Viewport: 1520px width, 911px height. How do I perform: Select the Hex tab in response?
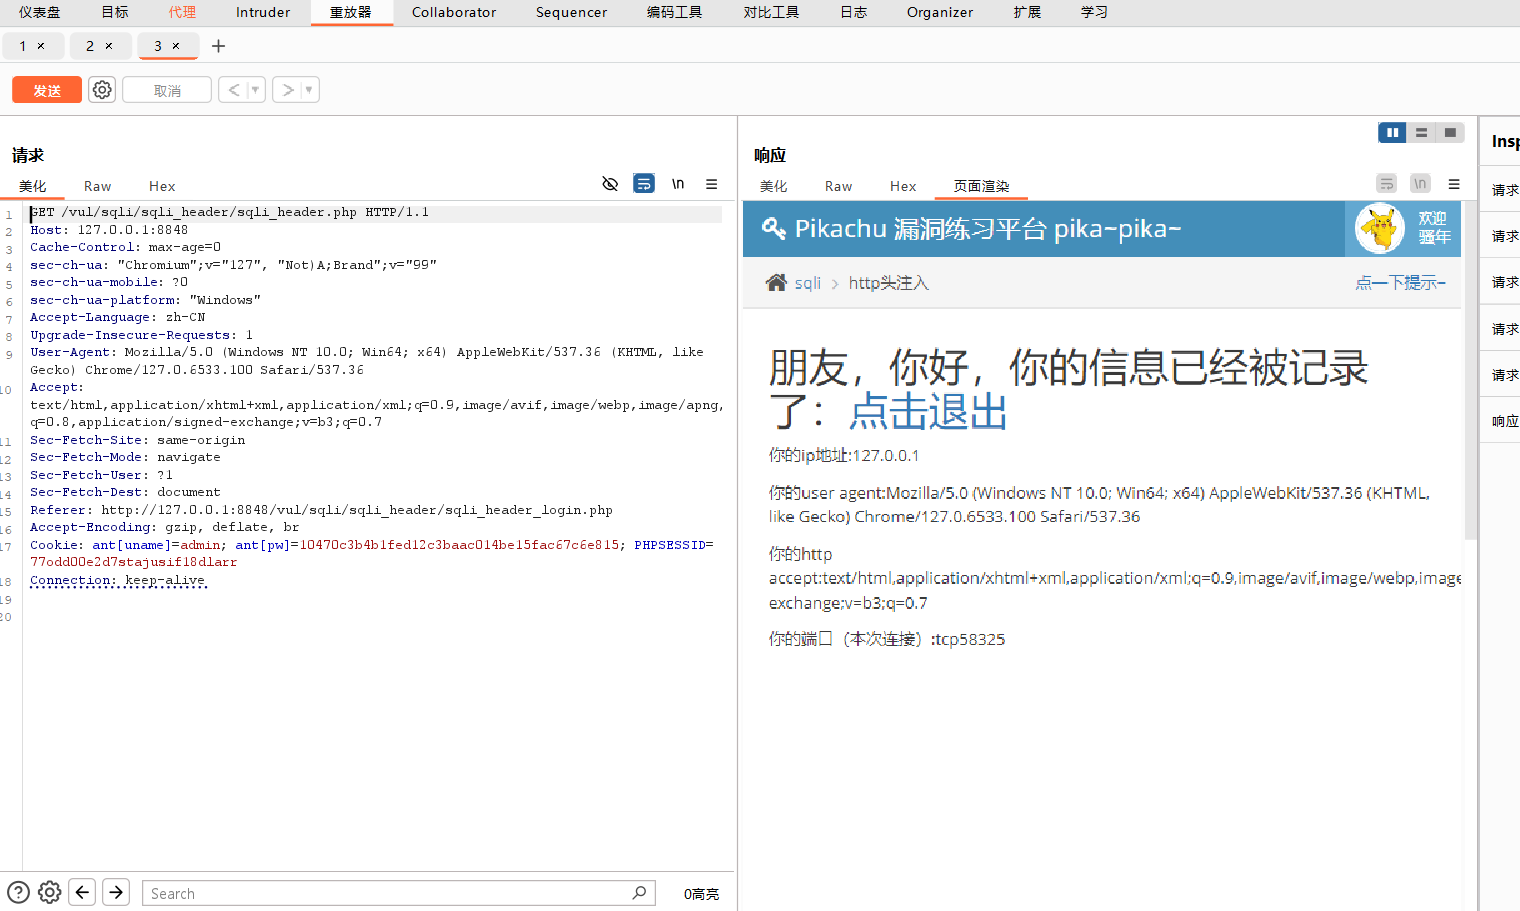(x=903, y=186)
